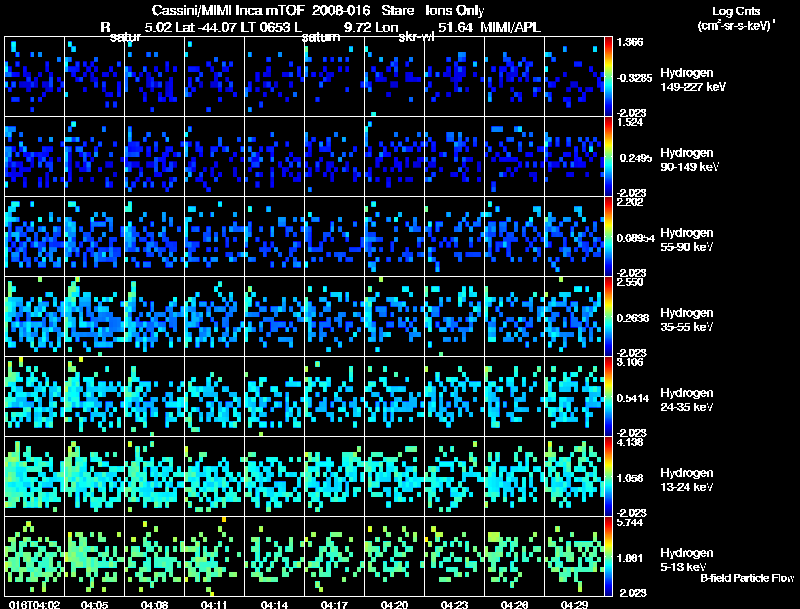The height and width of the screenshot is (609, 800).
Task: Click the 04:23 time axis label
Action: [x=454, y=604]
